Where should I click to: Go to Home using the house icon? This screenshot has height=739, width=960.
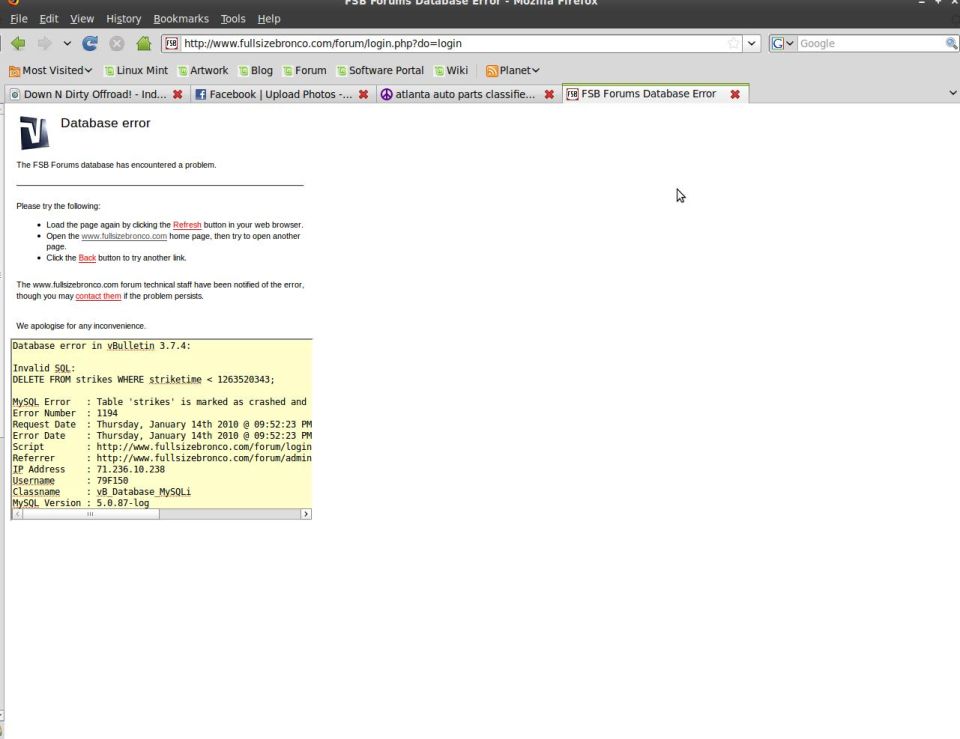(143, 43)
